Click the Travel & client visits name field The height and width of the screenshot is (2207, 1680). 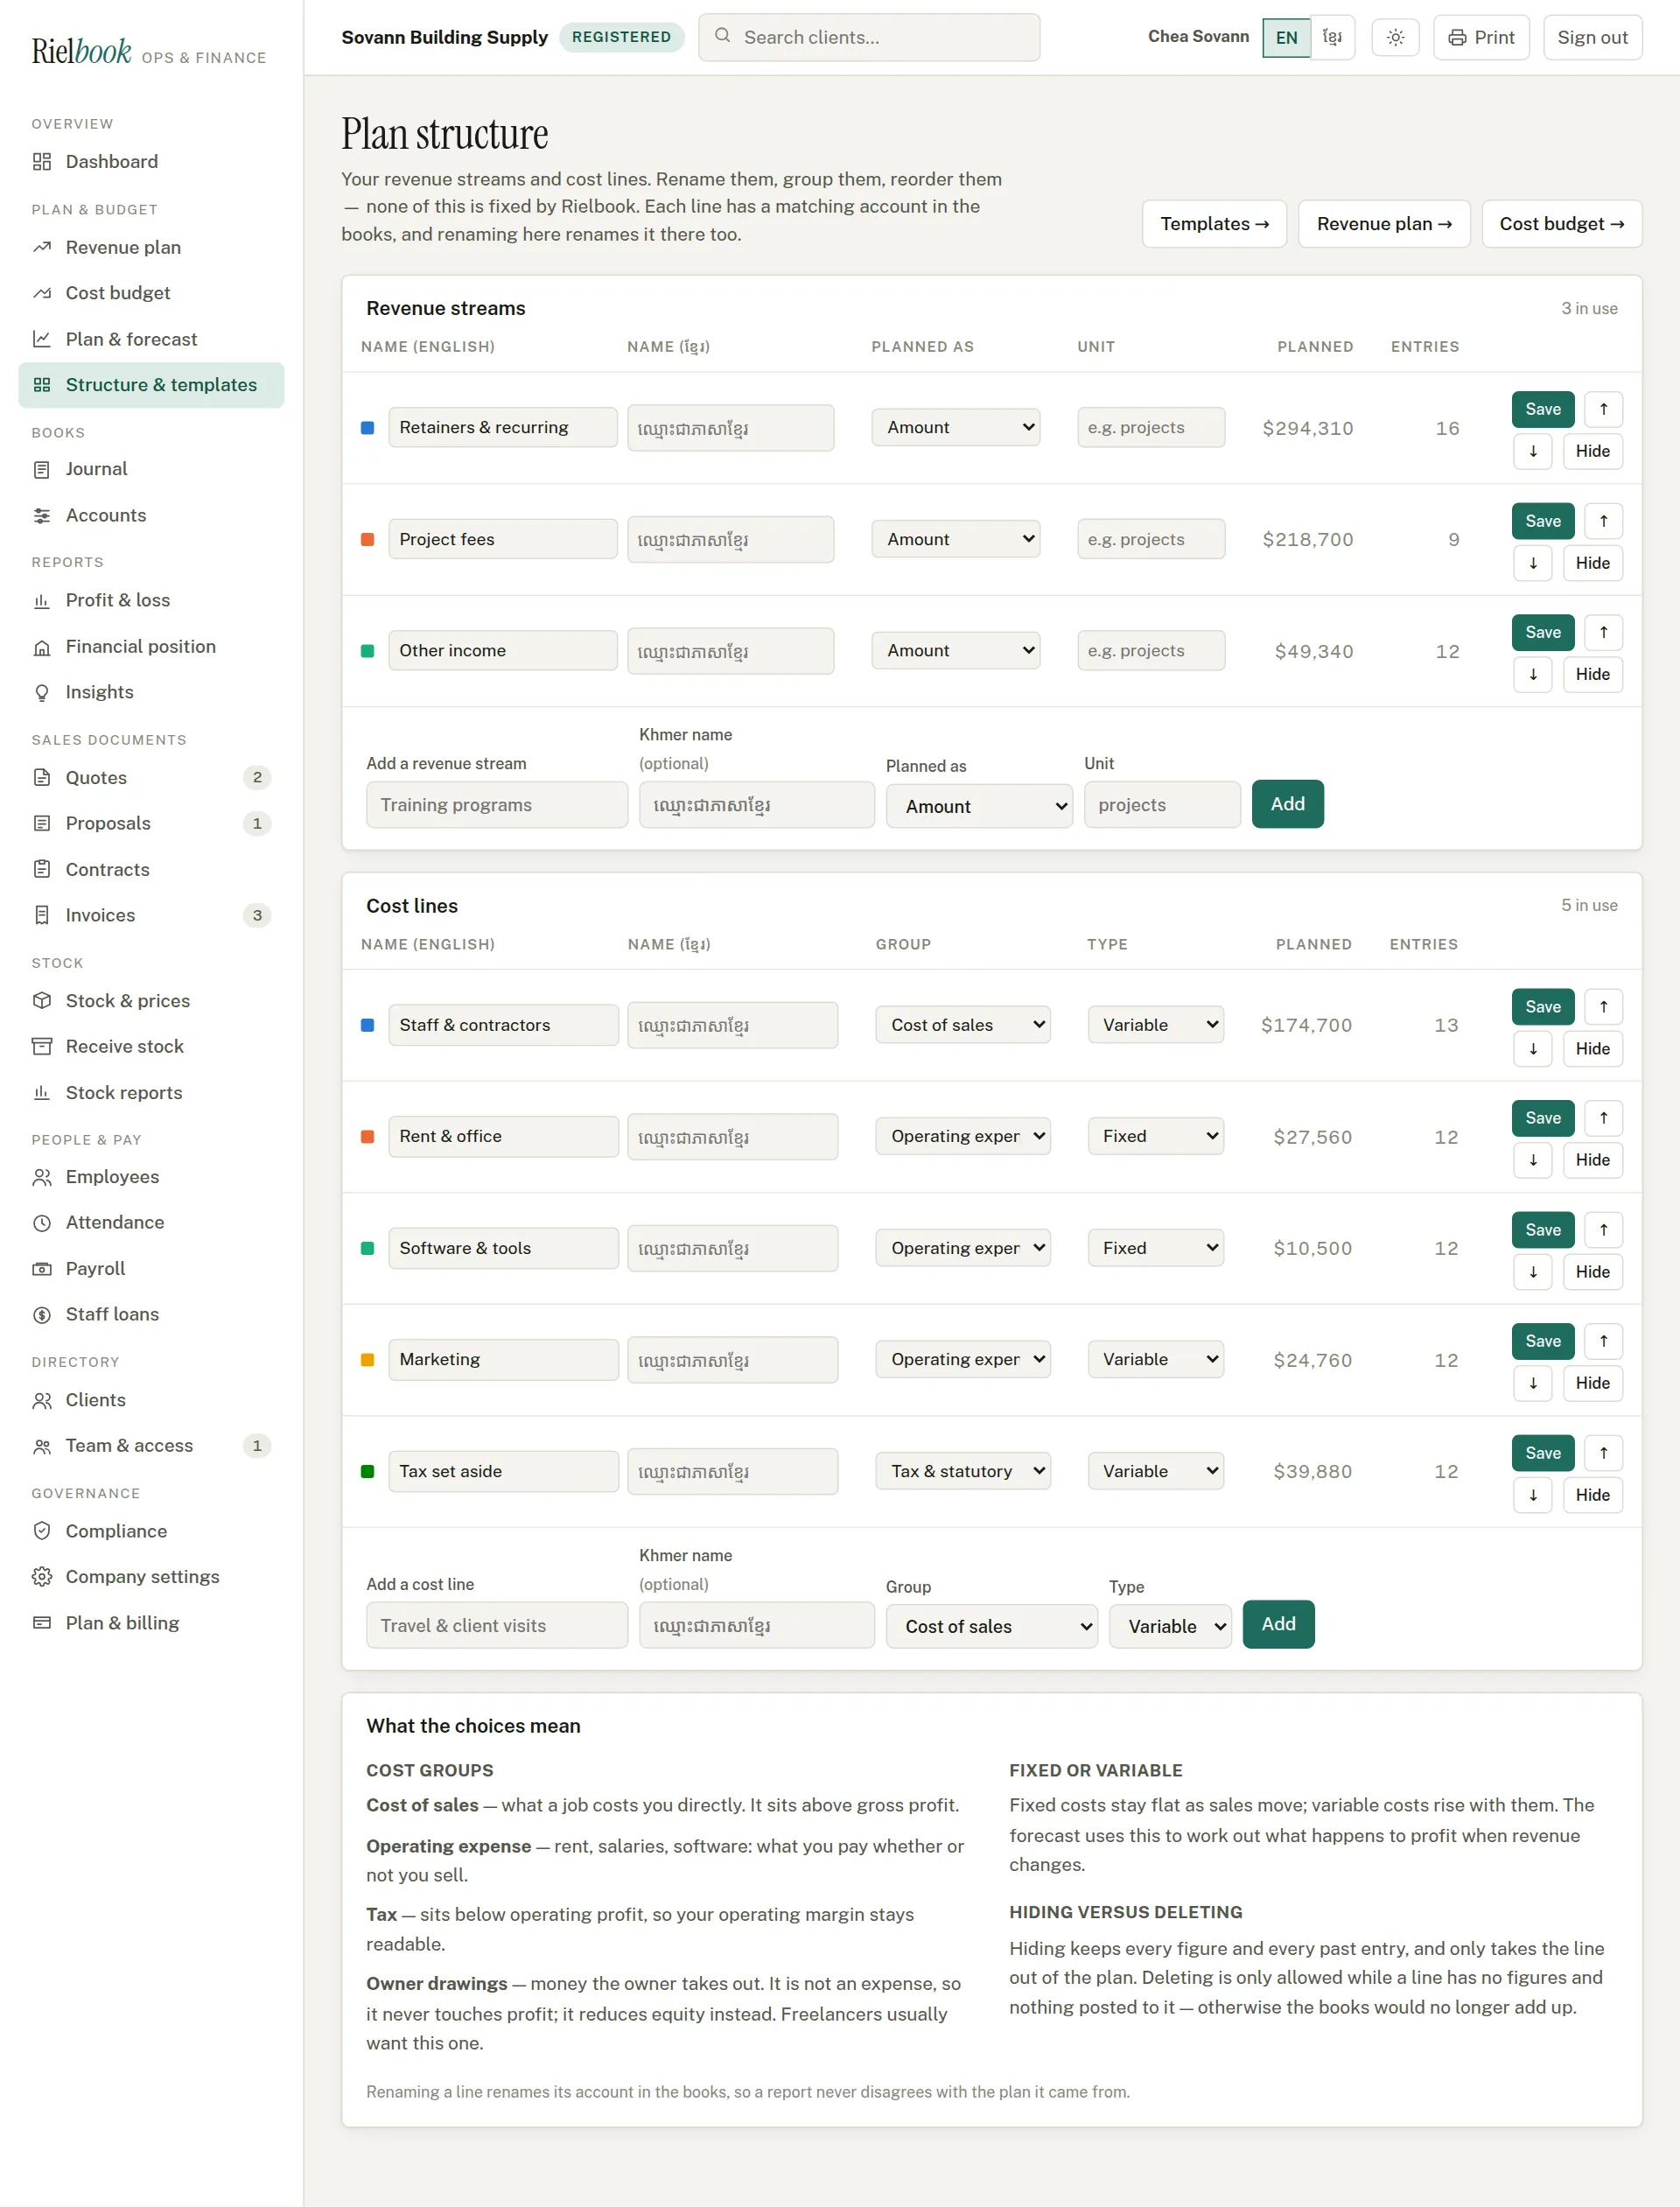tap(496, 1625)
